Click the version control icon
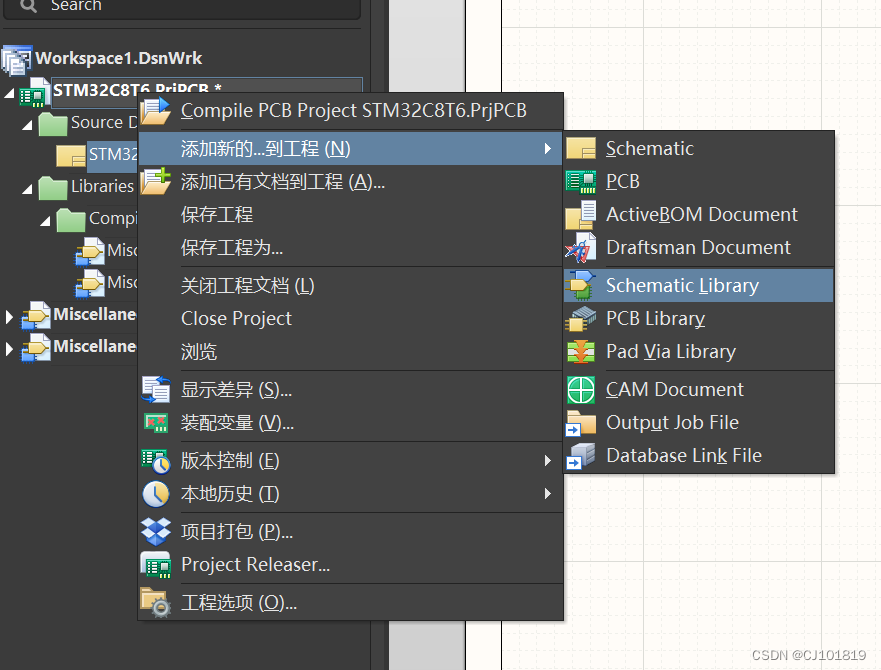 156,461
